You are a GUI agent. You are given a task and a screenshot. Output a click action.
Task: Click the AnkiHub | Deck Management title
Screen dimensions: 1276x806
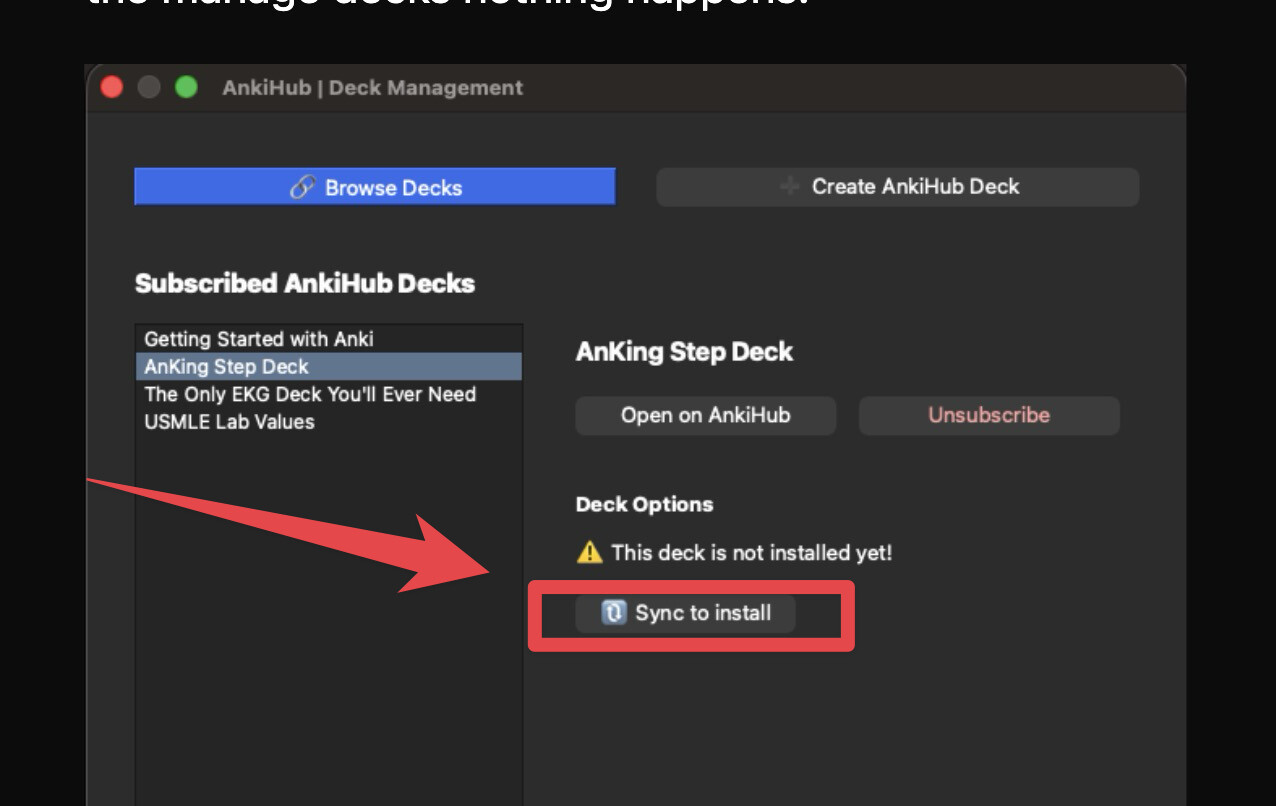pyautogui.click(x=373, y=88)
